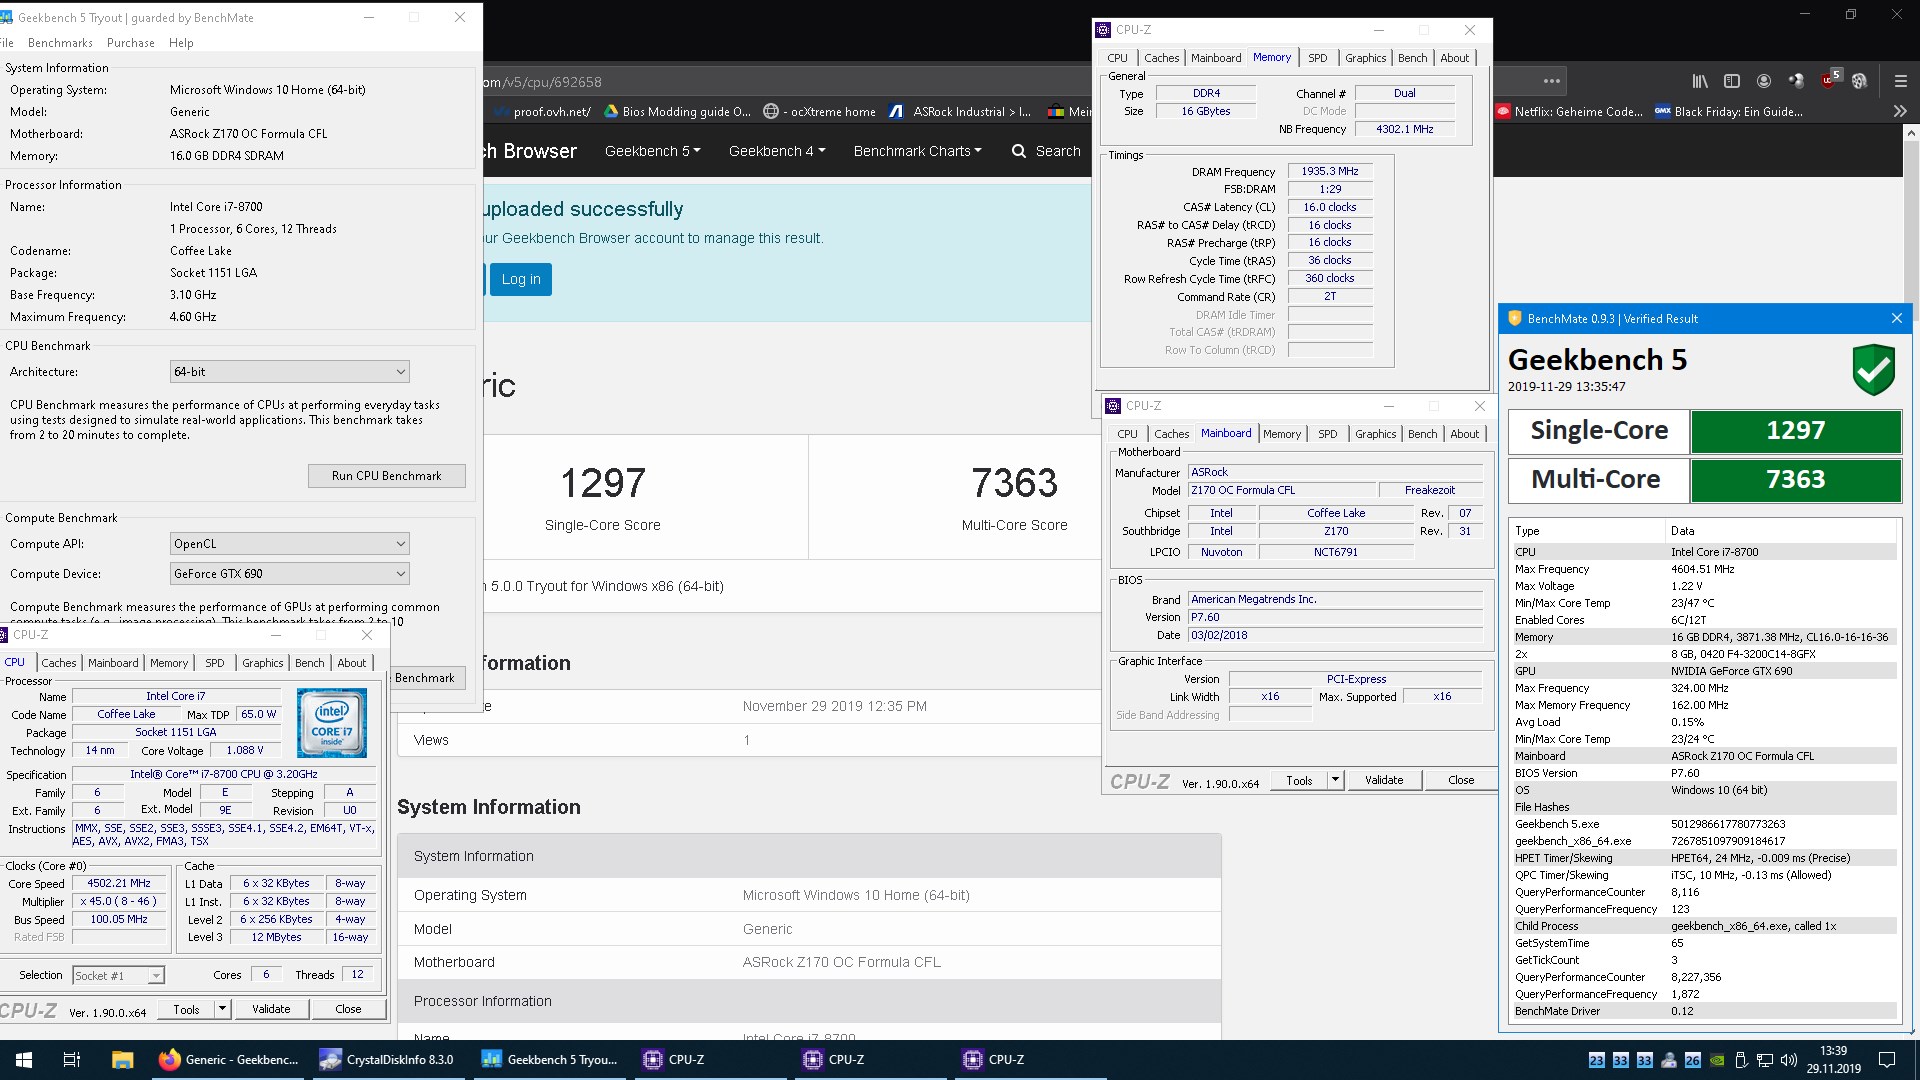Click Close in bottom-left CPU-Z window
Screen dimensions: 1920x1080
pos(348,1009)
